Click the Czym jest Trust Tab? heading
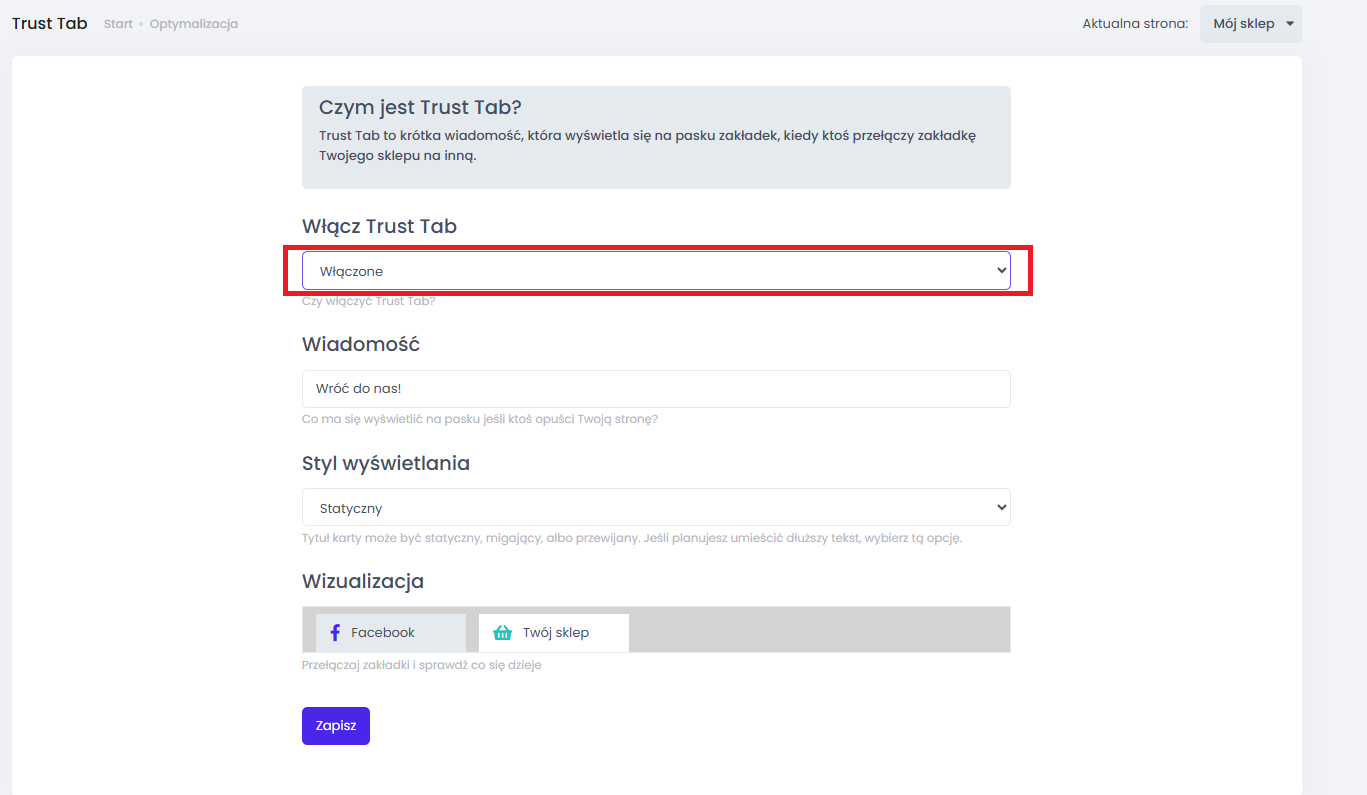1367x795 pixels. pos(420,107)
